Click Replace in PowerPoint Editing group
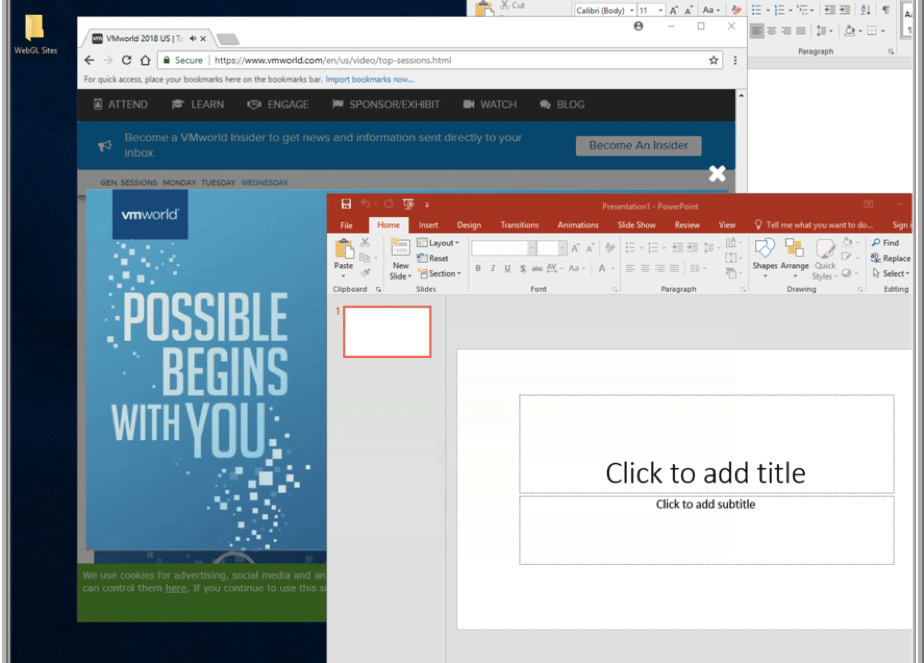The height and width of the screenshot is (663, 924). point(890,258)
